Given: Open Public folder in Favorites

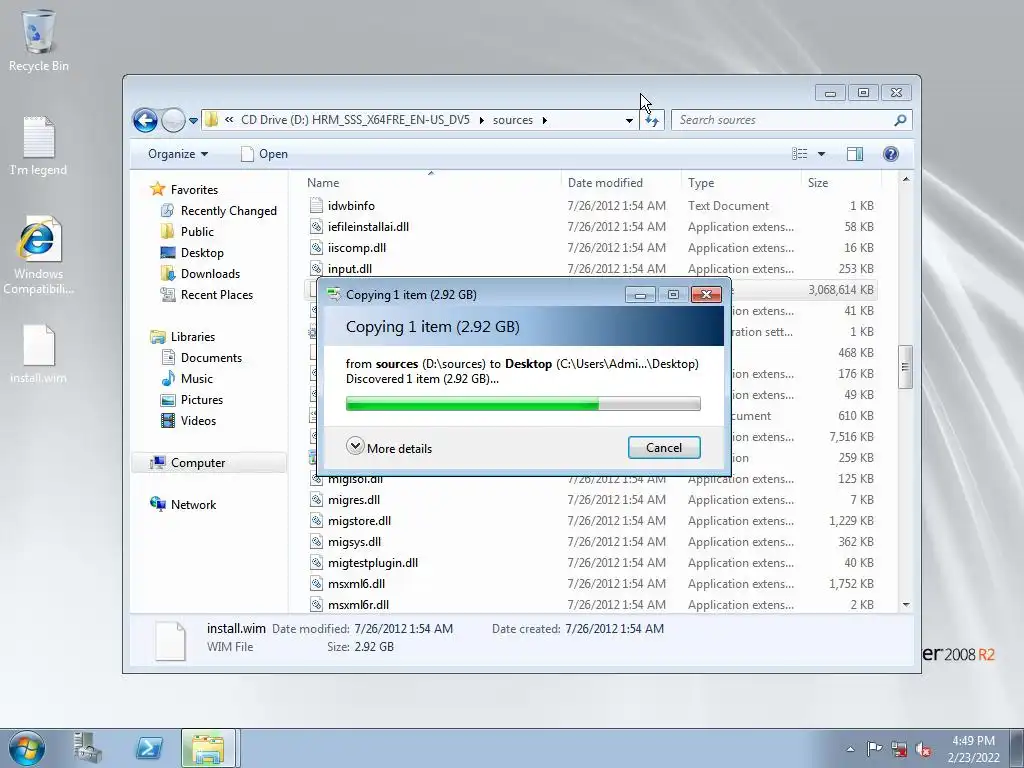Looking at the screenshot, I should [x=197, y=232].
